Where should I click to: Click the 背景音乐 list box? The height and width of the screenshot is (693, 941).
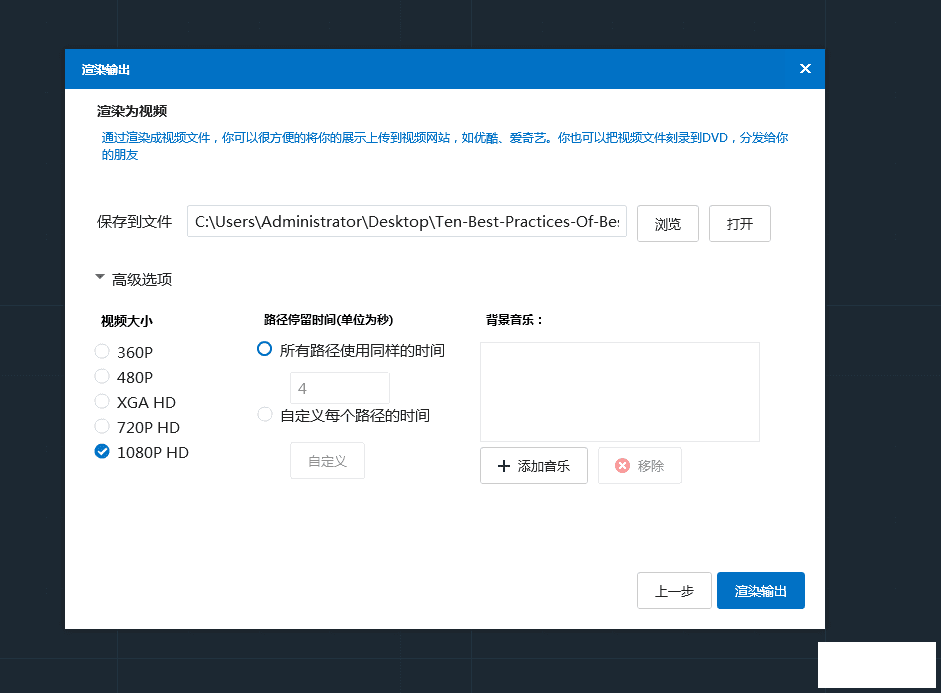[x=620, y=392]
